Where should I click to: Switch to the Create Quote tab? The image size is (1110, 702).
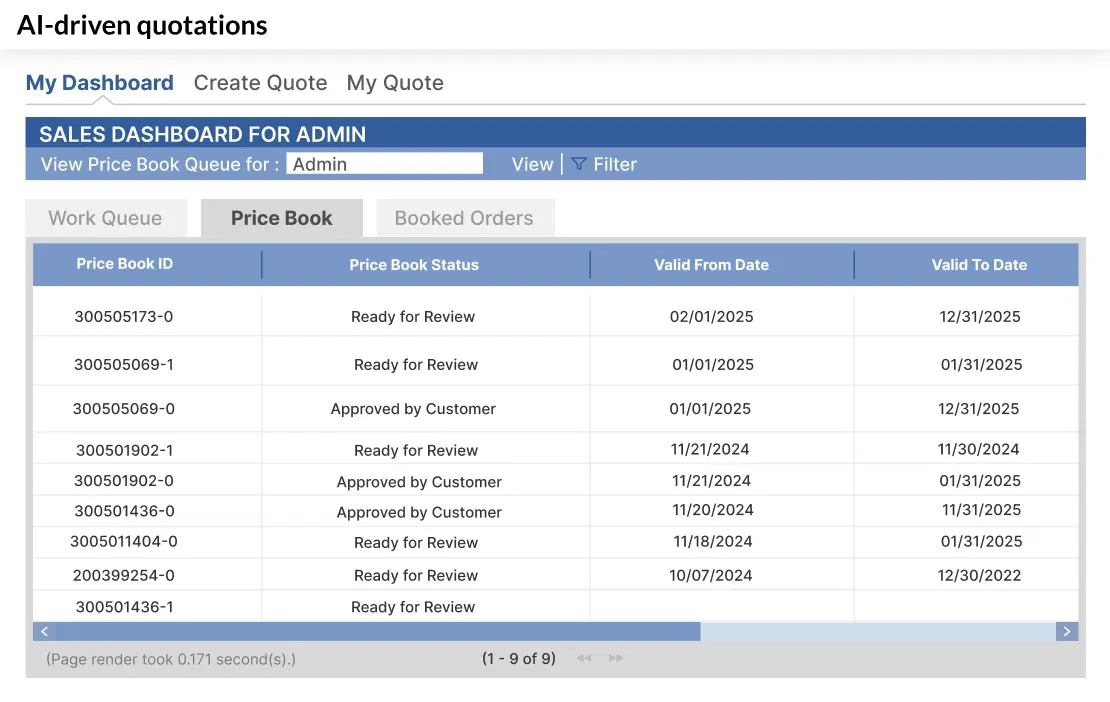point(260,83)
